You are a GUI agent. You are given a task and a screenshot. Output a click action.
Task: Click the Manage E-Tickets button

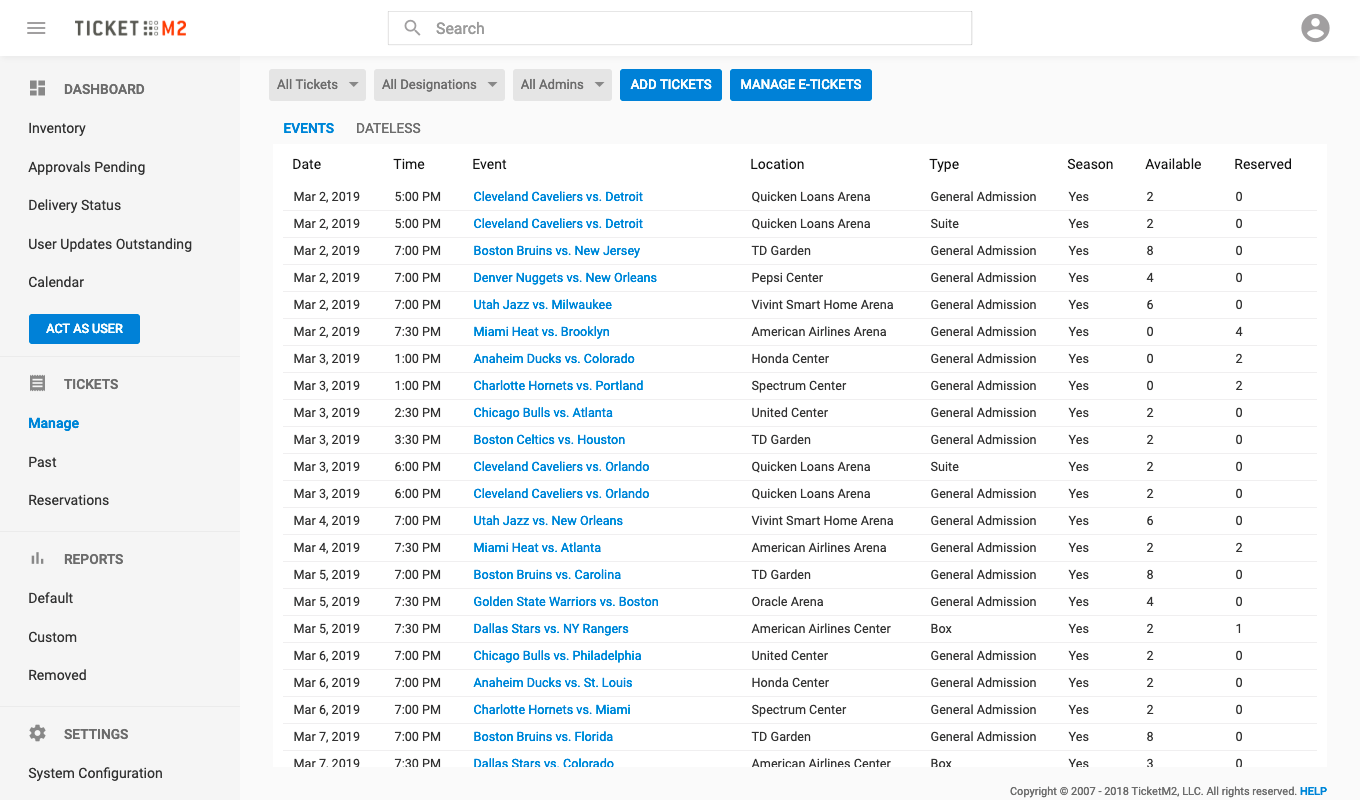click(x=800, y=85)
